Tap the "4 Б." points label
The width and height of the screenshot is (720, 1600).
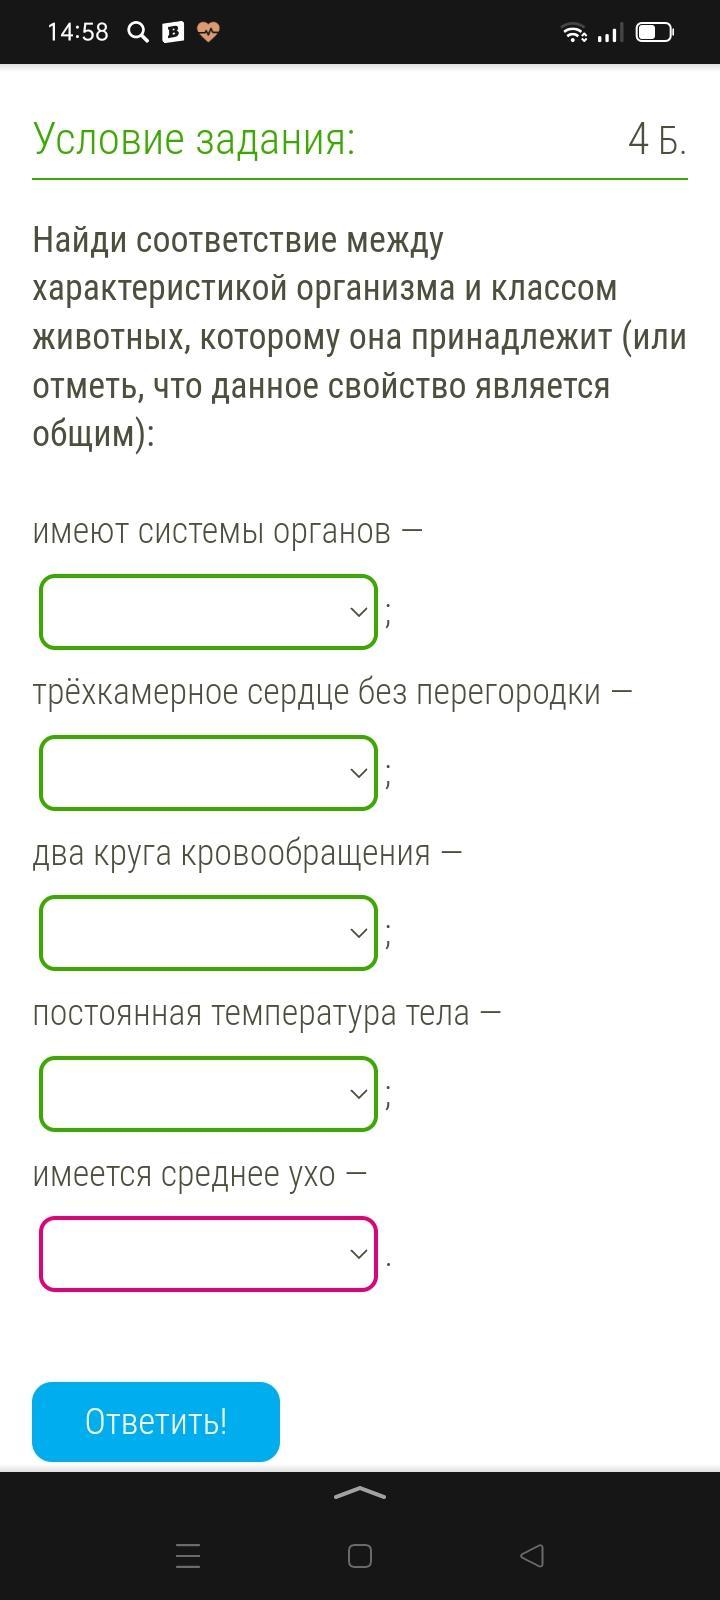click(657, 140)
